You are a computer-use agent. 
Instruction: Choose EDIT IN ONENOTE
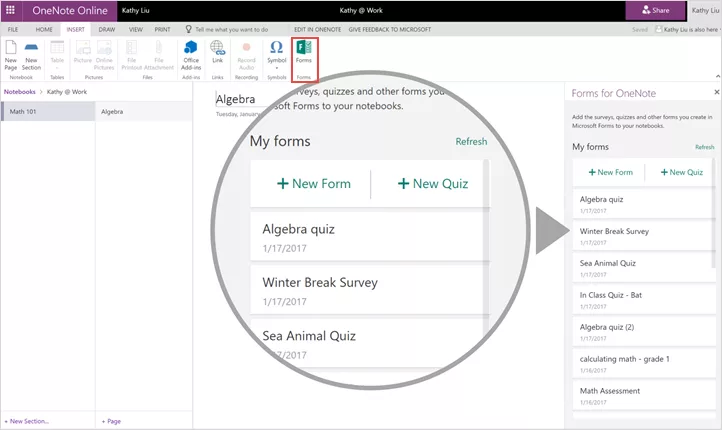pos(318,29)
